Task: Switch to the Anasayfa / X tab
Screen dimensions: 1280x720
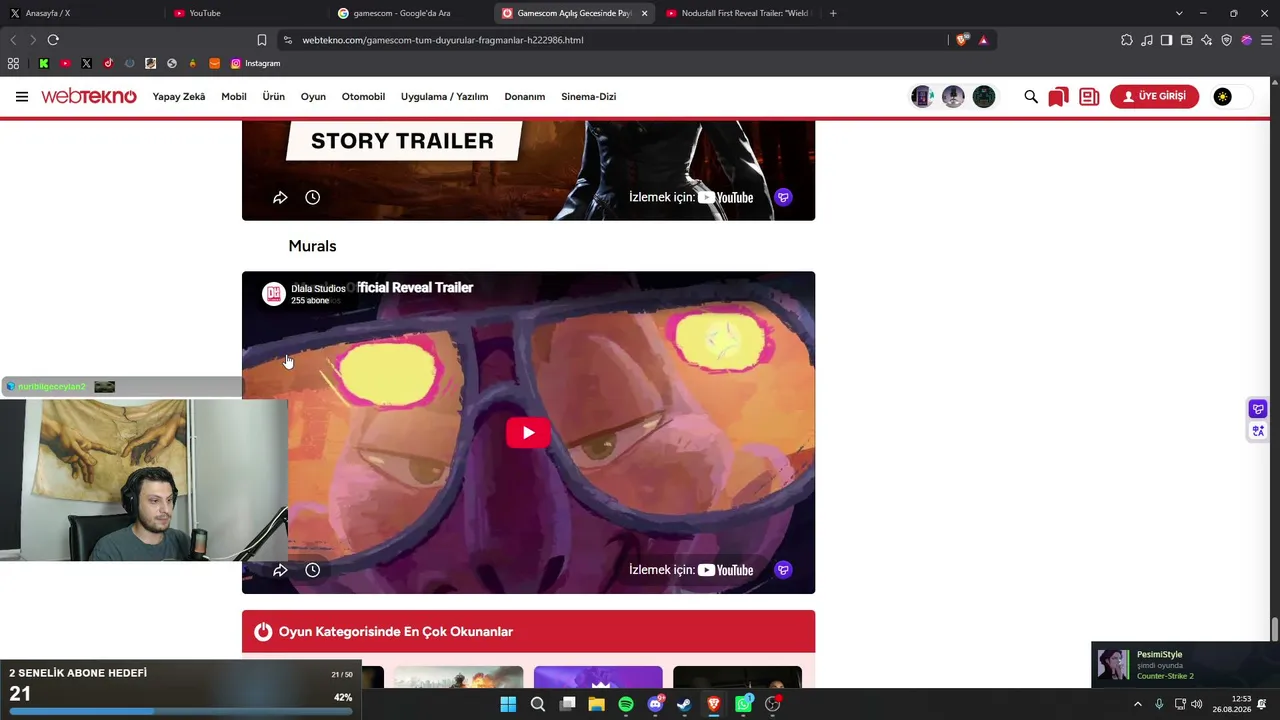Action: click(82, 13)
